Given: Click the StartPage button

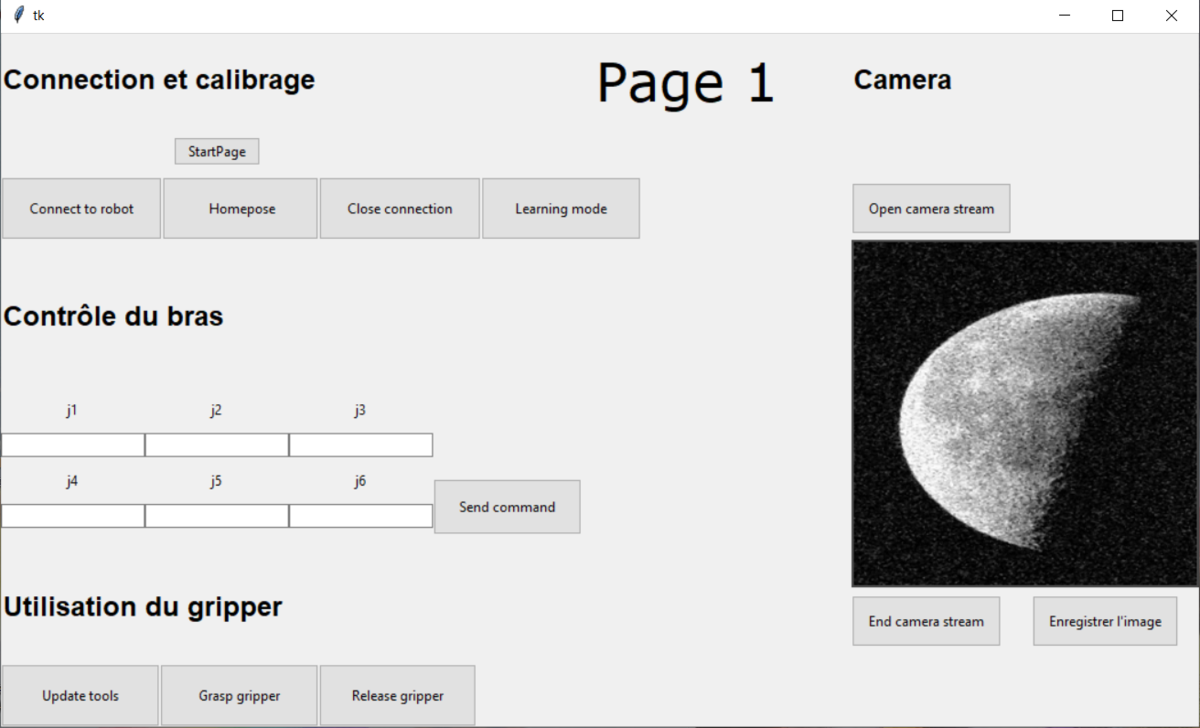Looking at the screenshot, I should (217, 152).
